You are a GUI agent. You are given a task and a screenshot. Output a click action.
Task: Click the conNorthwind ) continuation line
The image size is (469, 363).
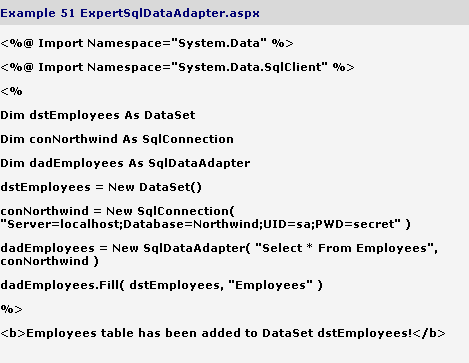pos(50,261)
